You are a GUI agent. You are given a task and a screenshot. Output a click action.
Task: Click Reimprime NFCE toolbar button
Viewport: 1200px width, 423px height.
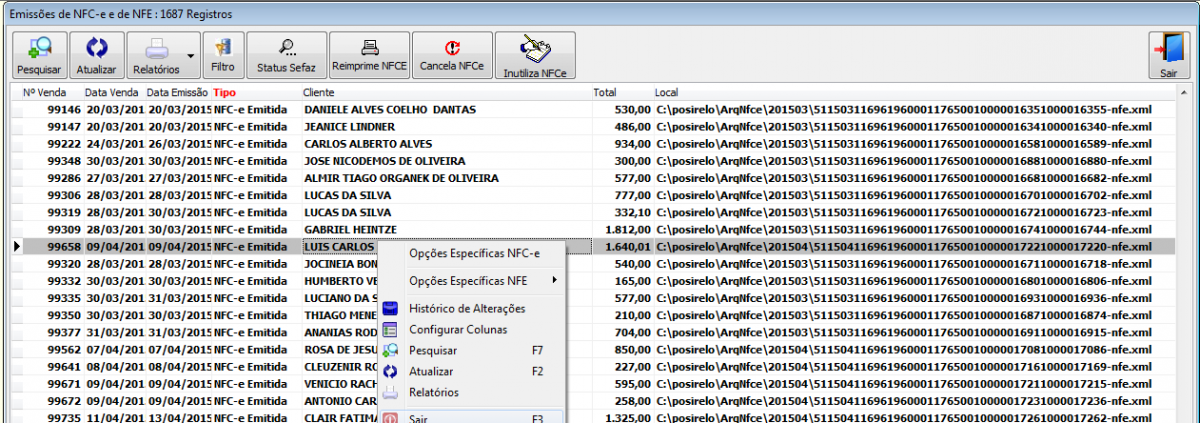tap(369, 56)
